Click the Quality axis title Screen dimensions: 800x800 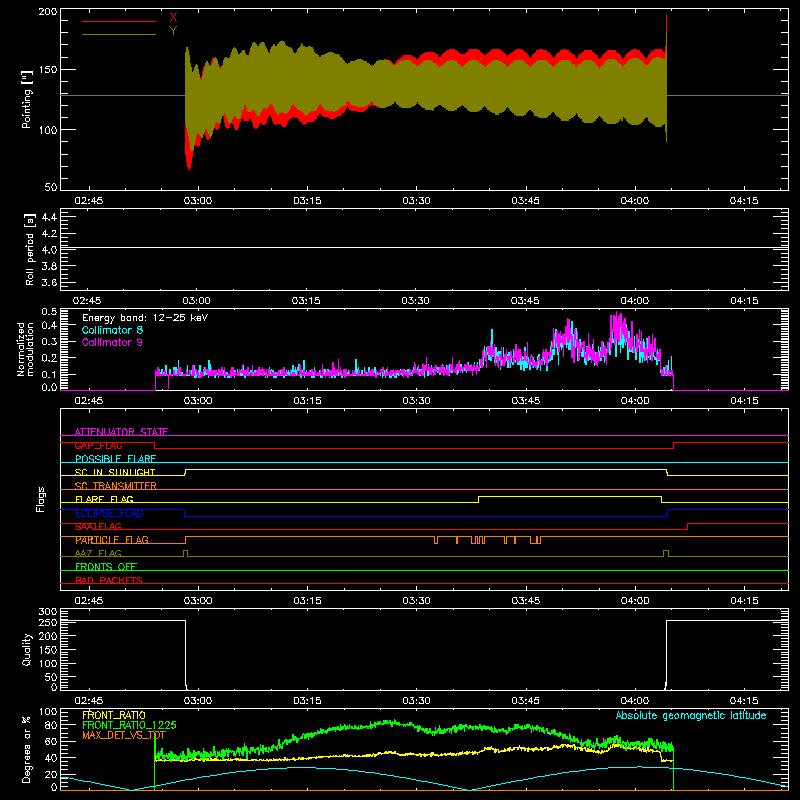click(x=27, y=649)
